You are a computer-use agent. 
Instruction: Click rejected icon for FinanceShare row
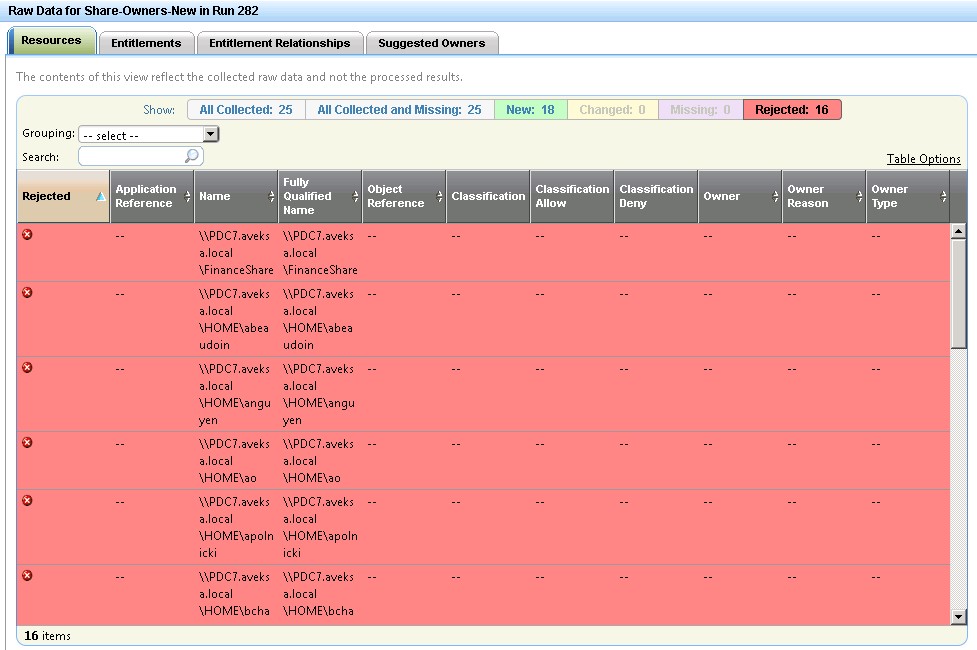click(x=27, y=234)
